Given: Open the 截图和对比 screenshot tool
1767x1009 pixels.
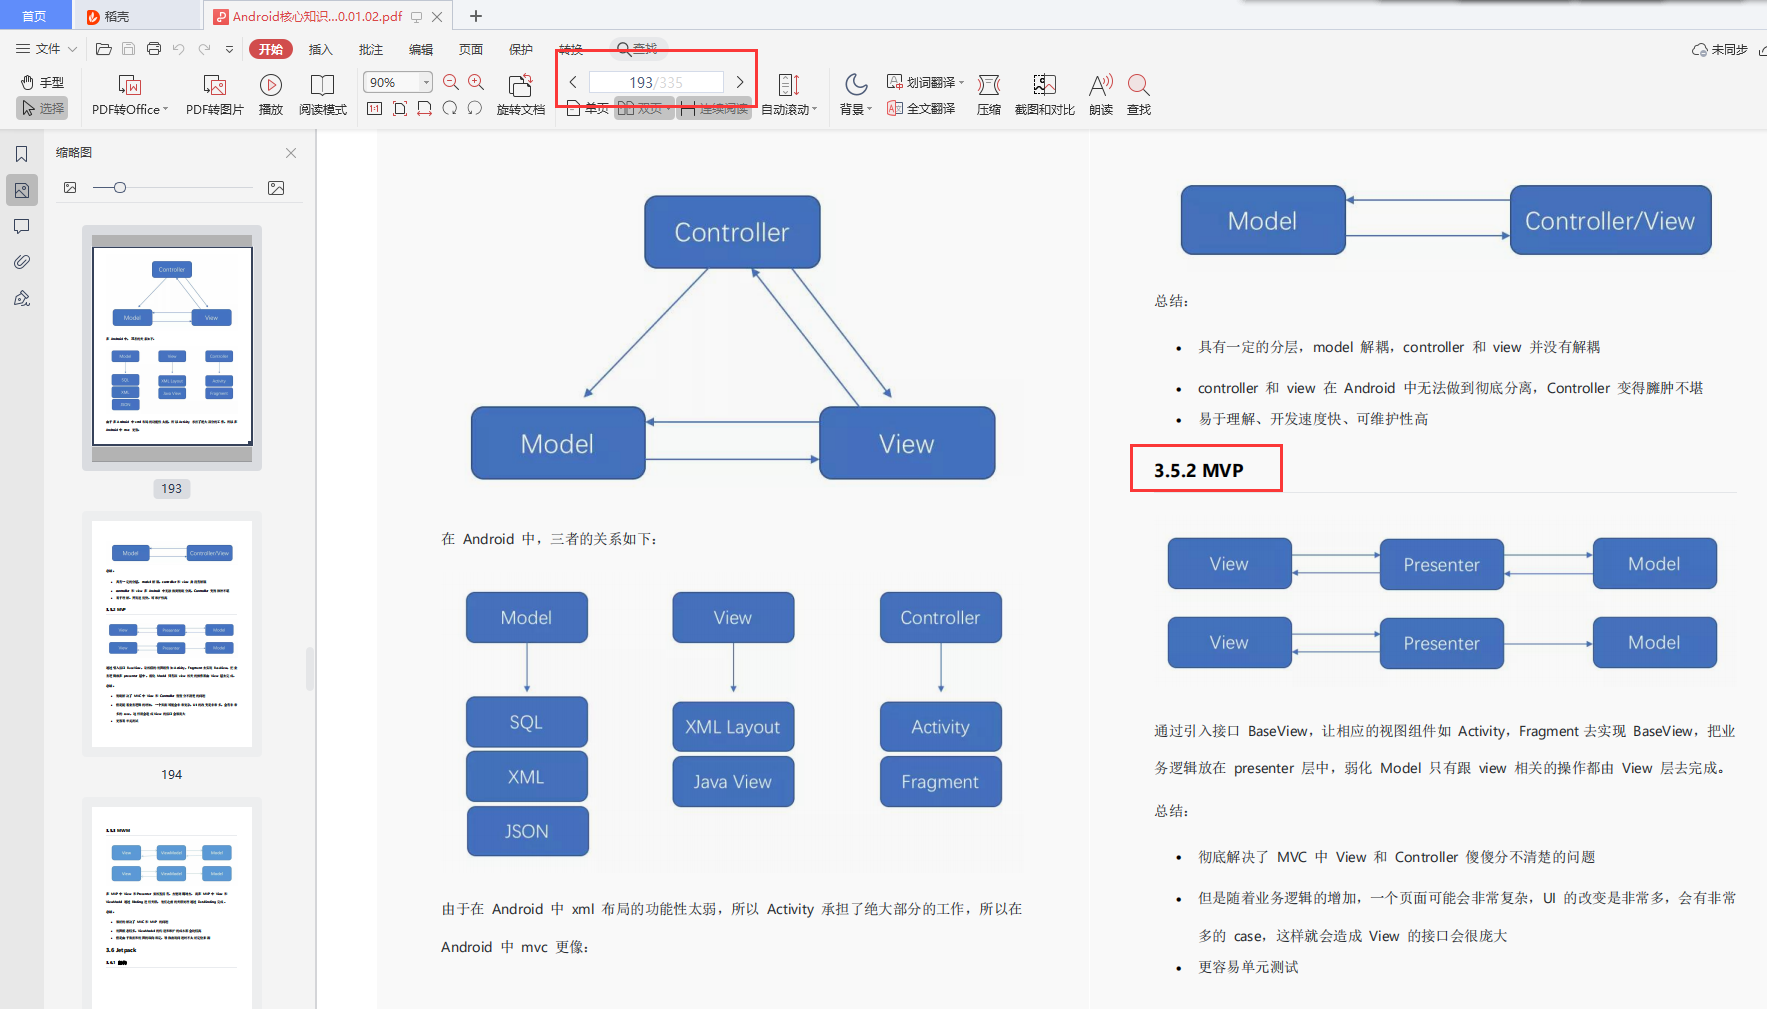Looking at the screenshot, I should coord(1044,86).
